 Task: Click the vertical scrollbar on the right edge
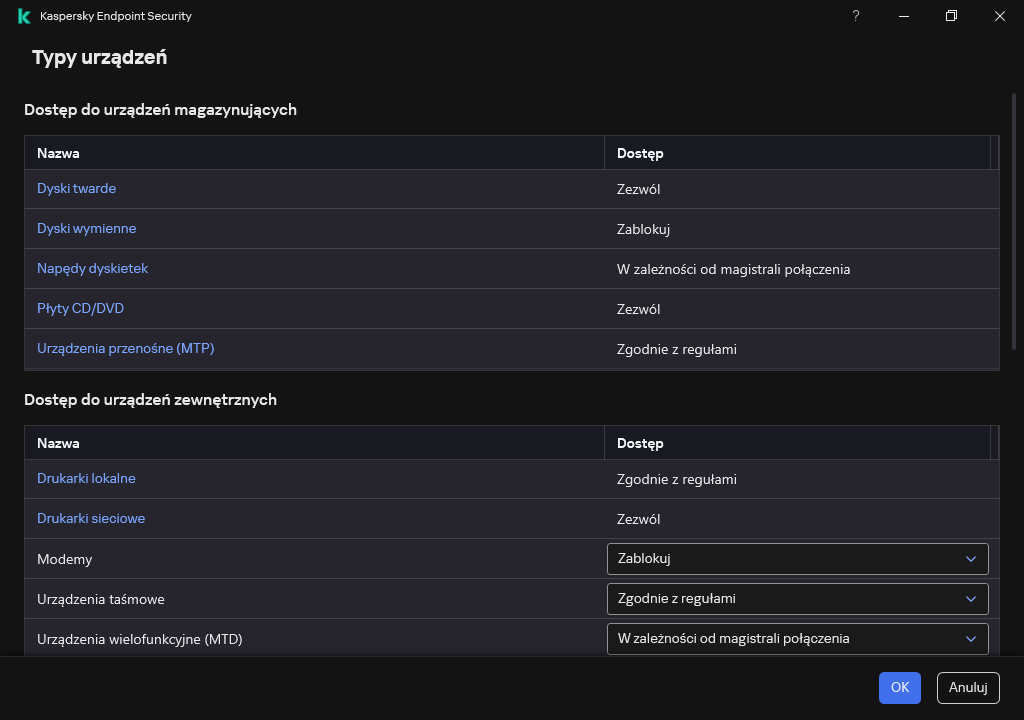coord(1016,220)
